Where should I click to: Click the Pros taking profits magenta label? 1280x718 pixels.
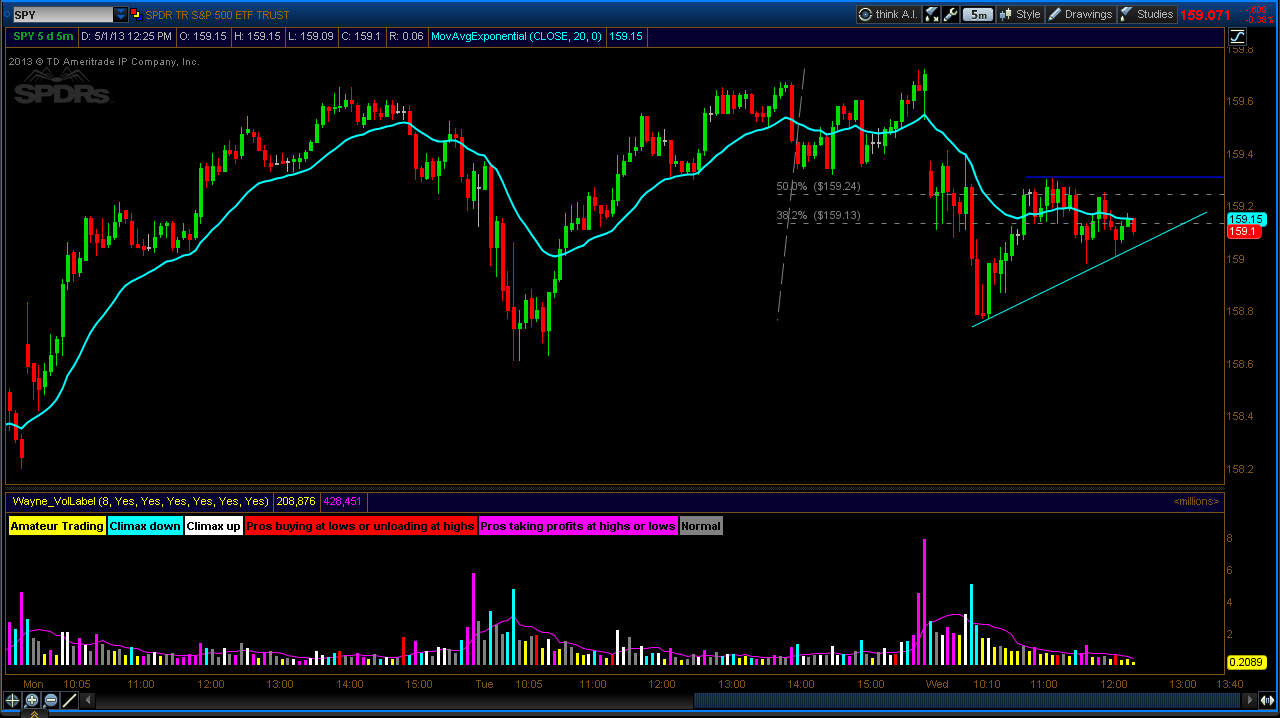(578, 525)
